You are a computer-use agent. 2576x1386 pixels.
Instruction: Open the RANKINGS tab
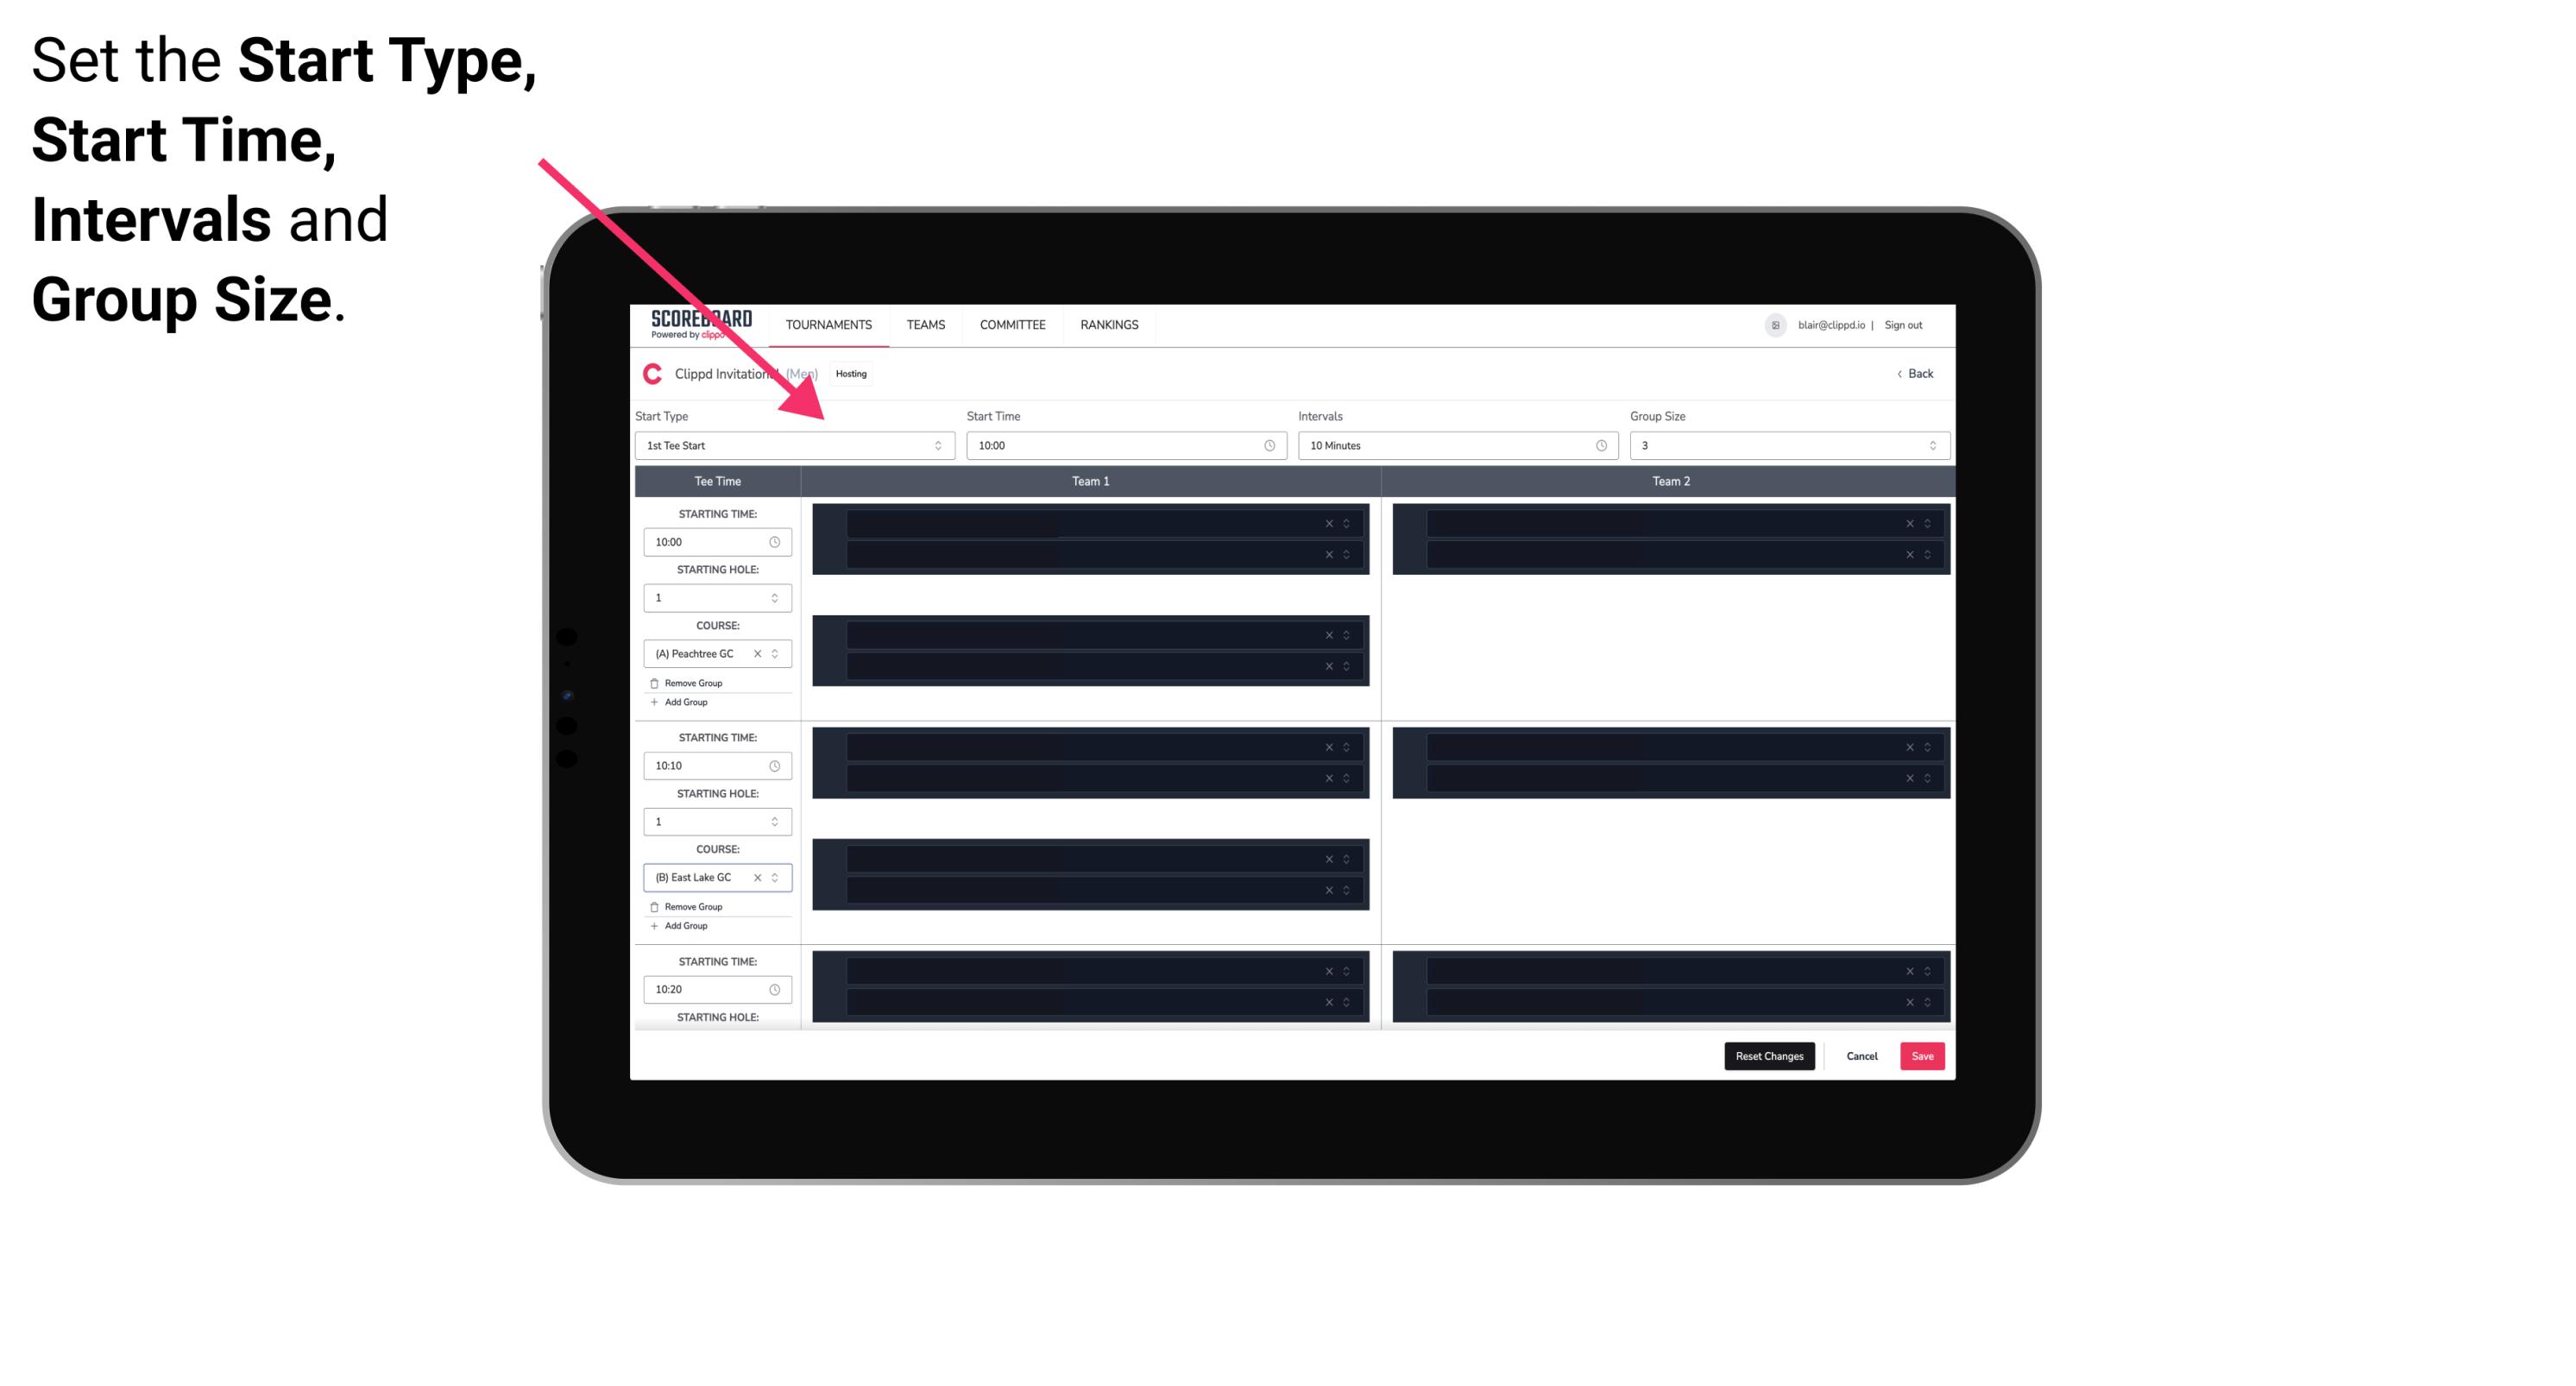tap(1111, 324)
